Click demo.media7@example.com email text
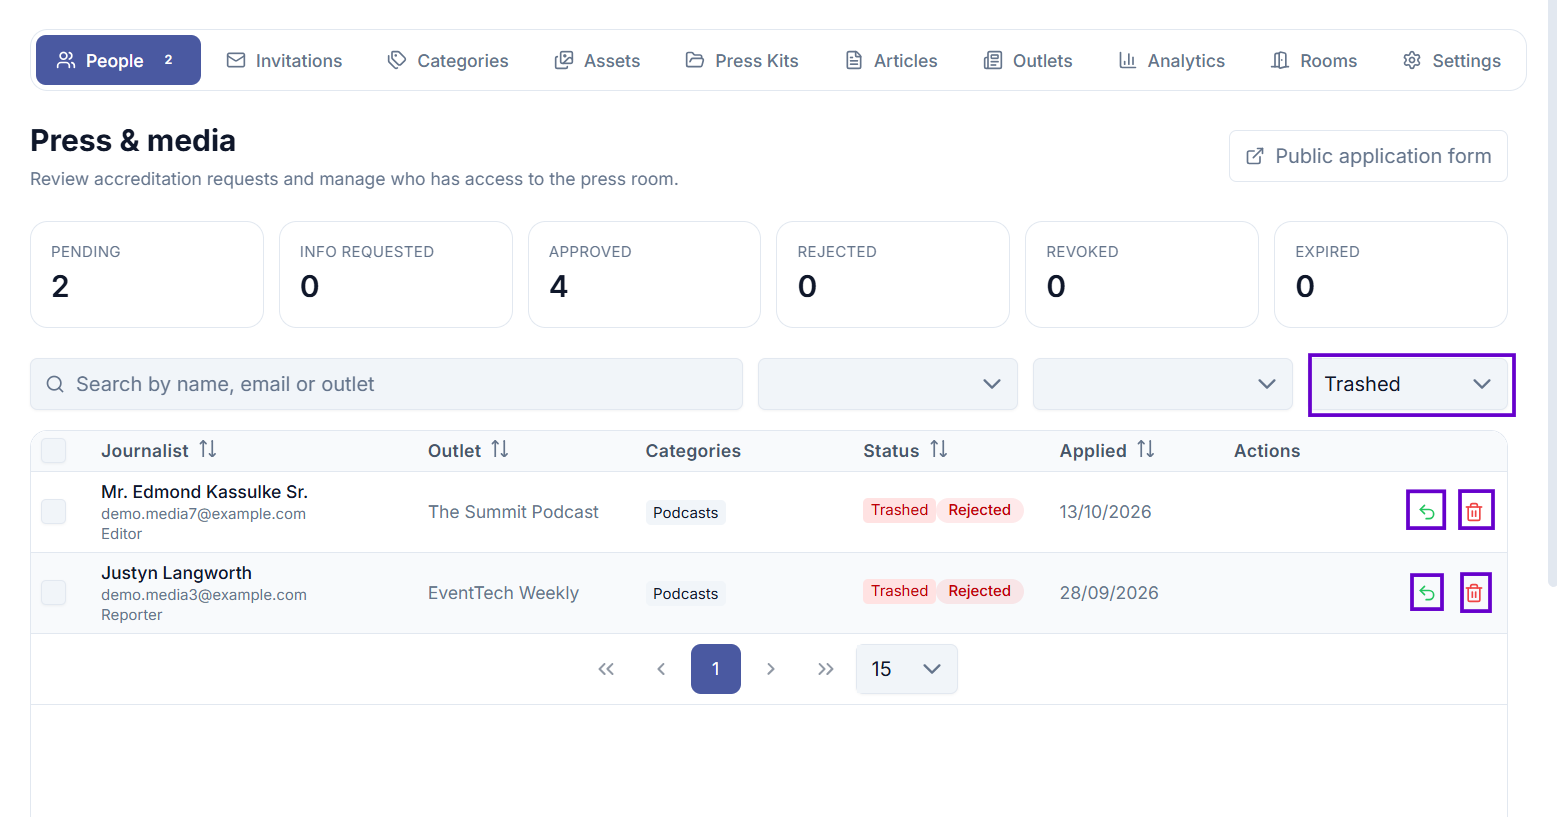The width and height of the screenshot is (1557, 817). pos(203,514)
